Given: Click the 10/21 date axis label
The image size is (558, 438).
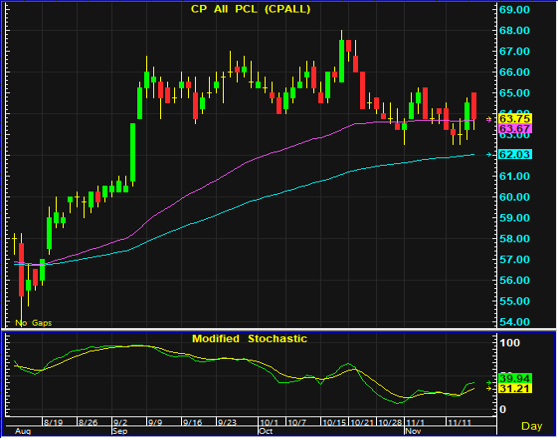Looking at the screenshot, I should pos(362,423).
